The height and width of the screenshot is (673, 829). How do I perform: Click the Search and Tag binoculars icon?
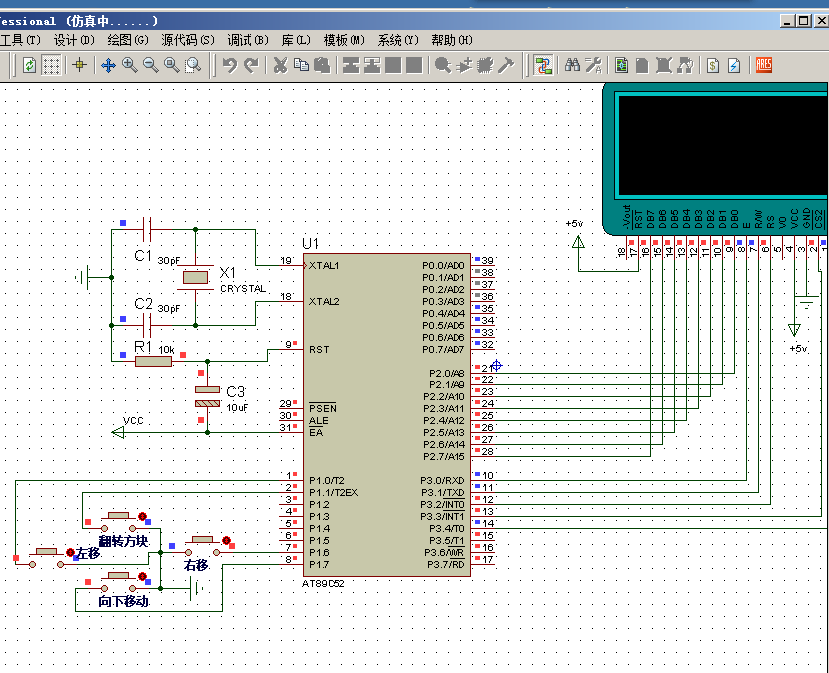click(572, 65)
